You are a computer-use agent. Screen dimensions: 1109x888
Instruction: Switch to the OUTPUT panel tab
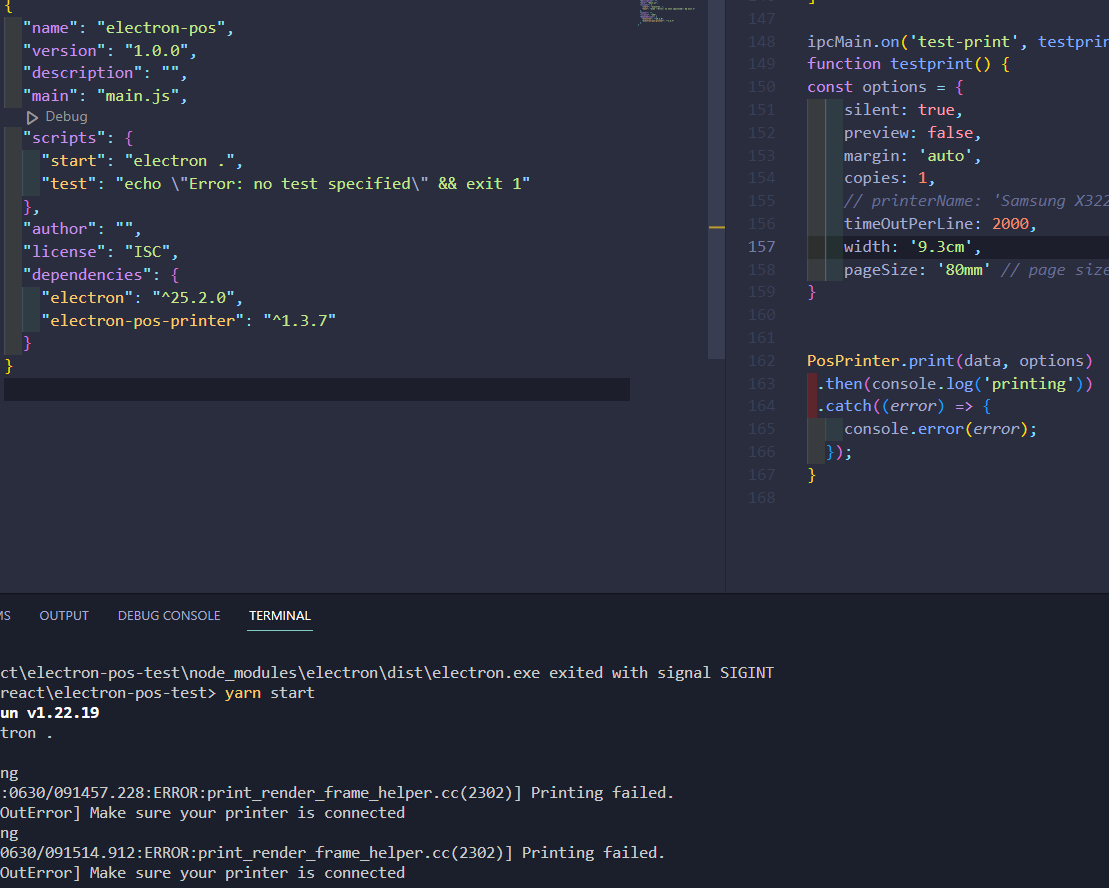point(63,615)
